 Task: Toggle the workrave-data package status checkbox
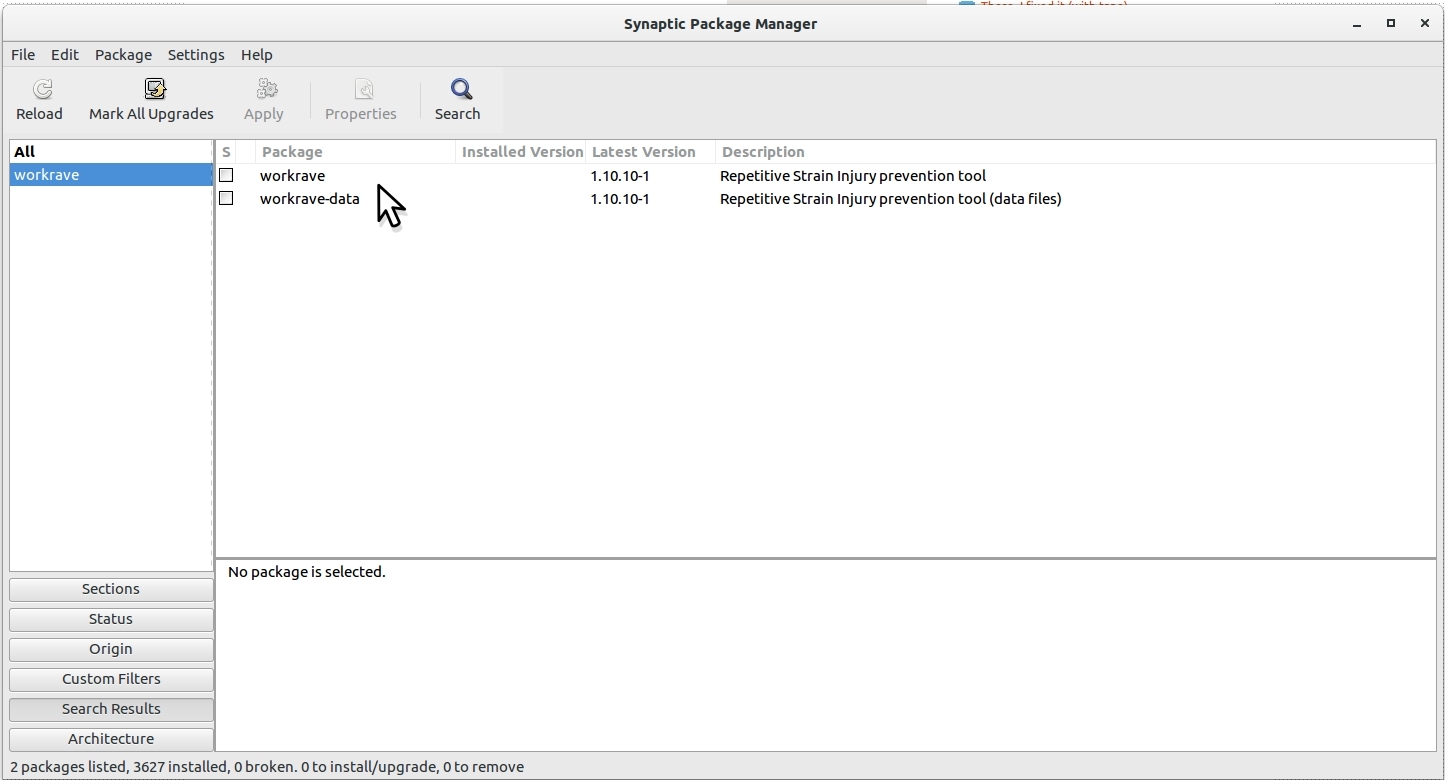(226, 199)
